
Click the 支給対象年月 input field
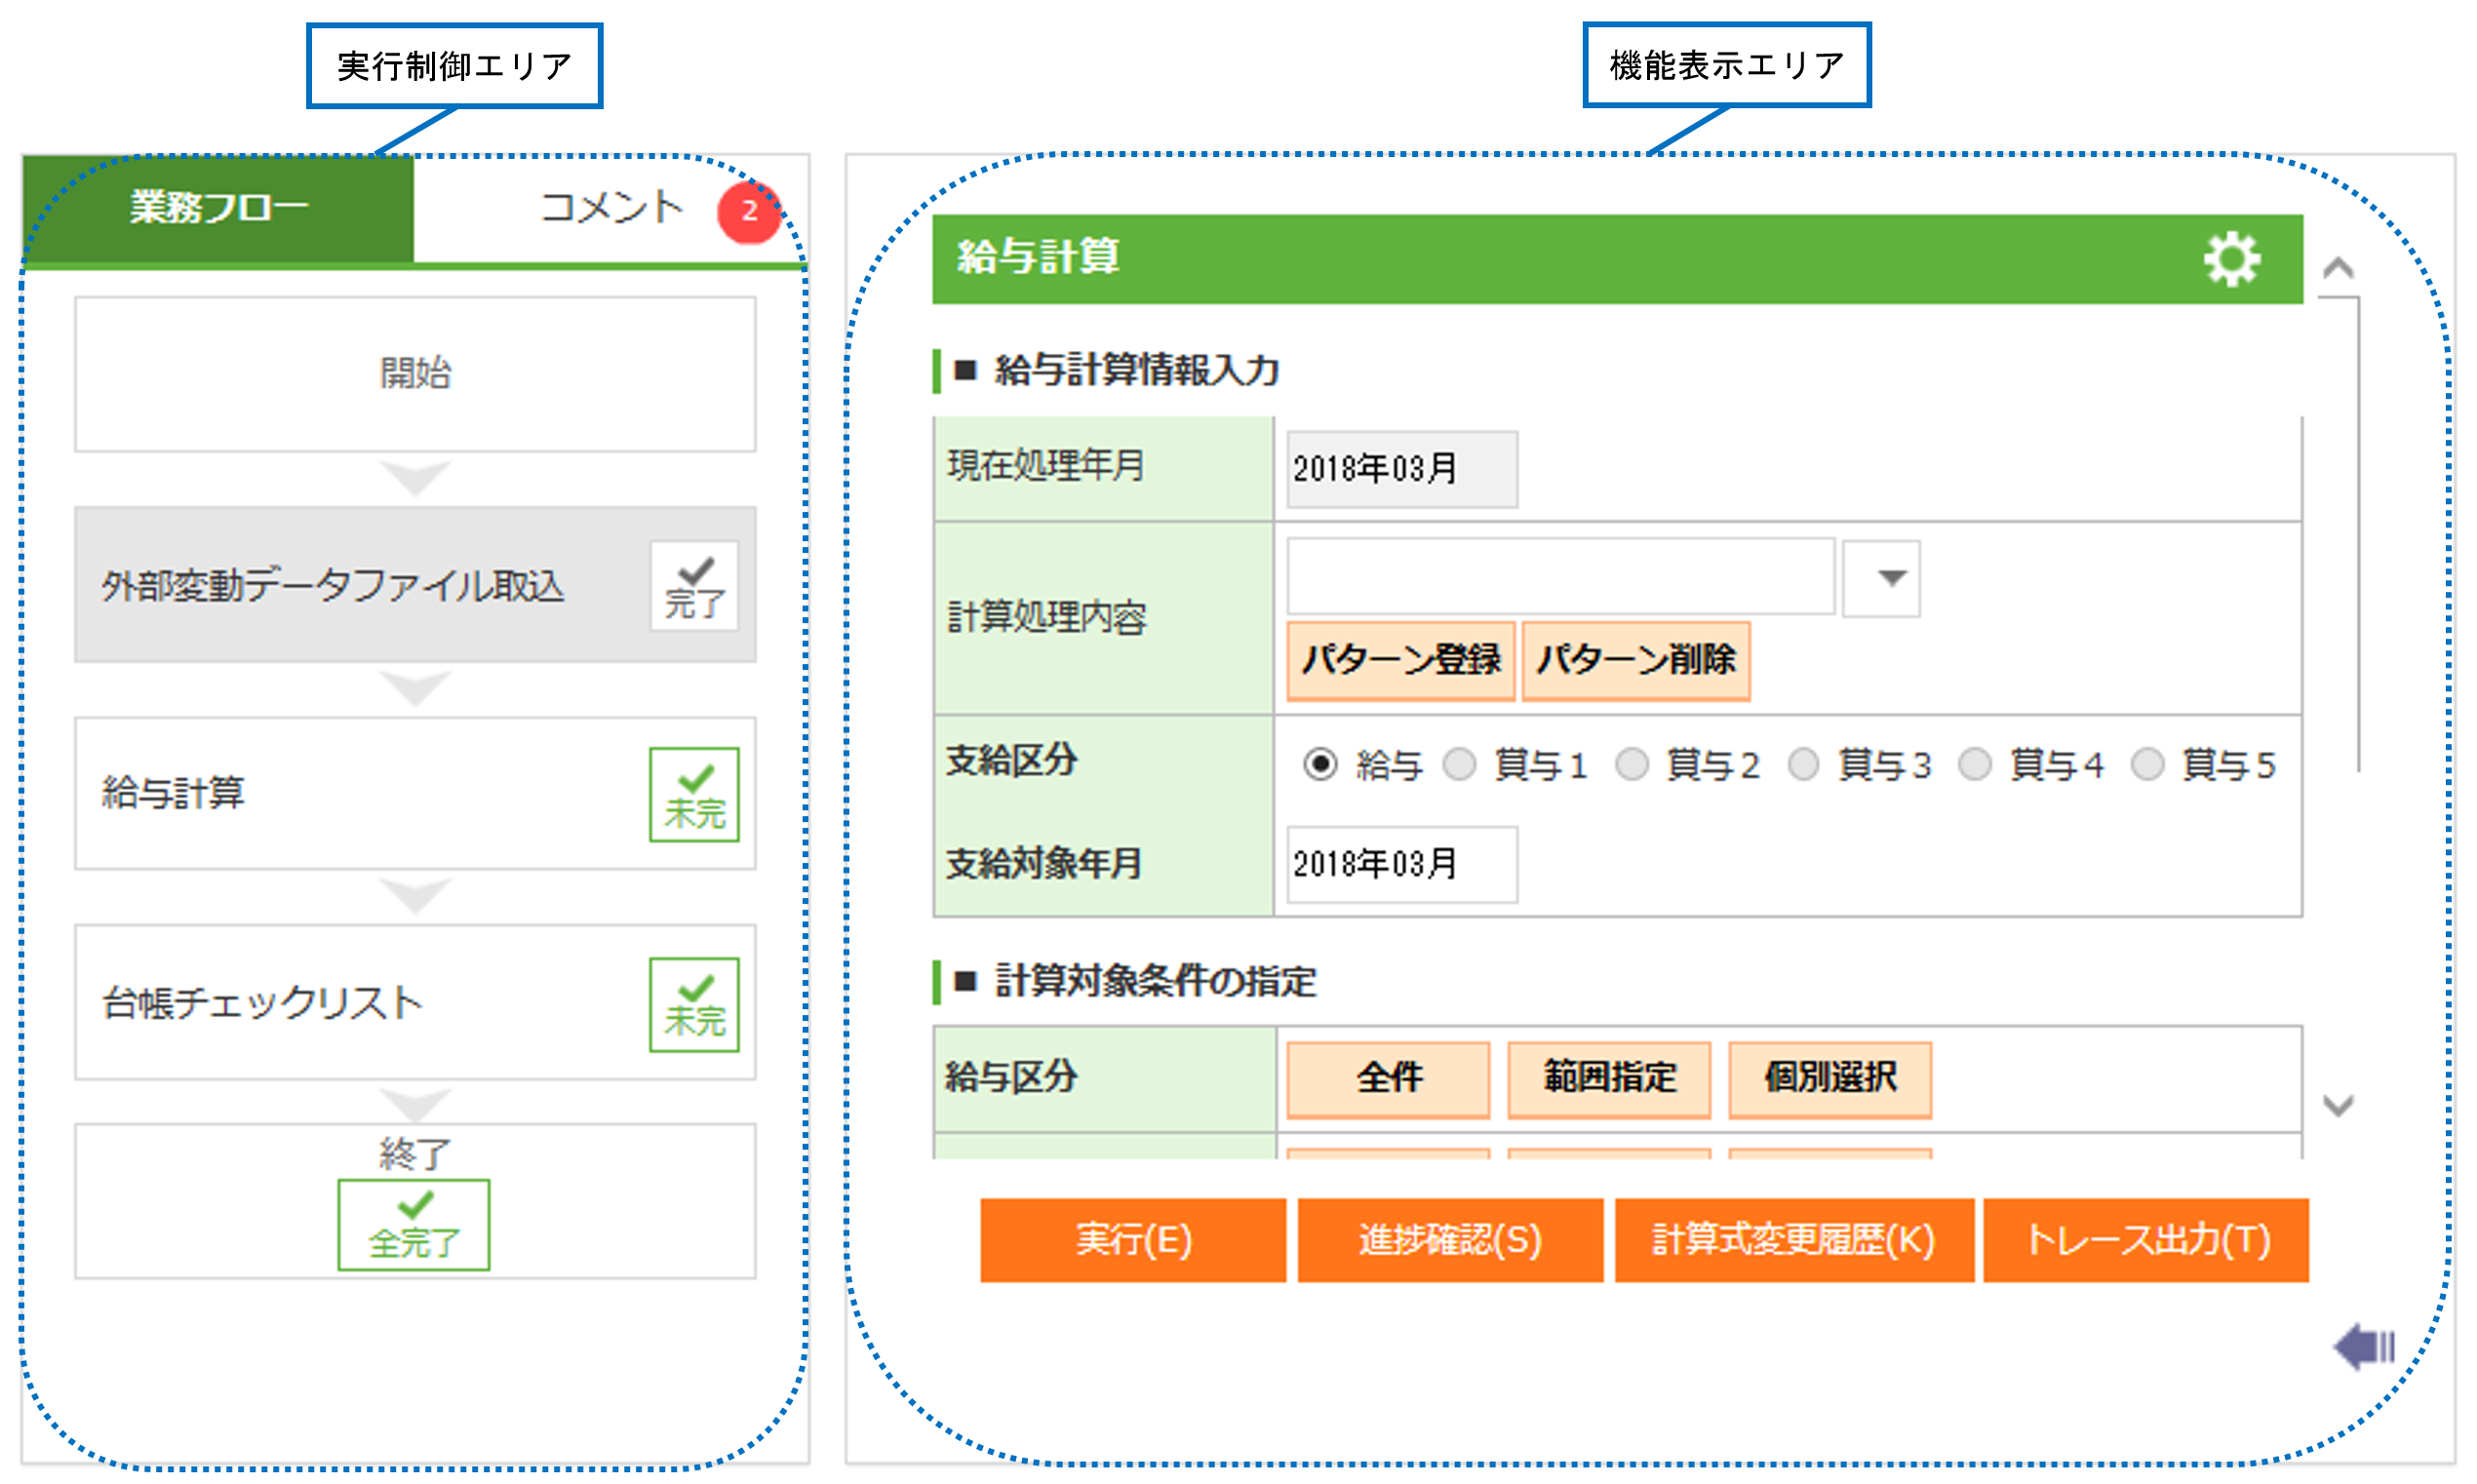tap(1400, 864)
